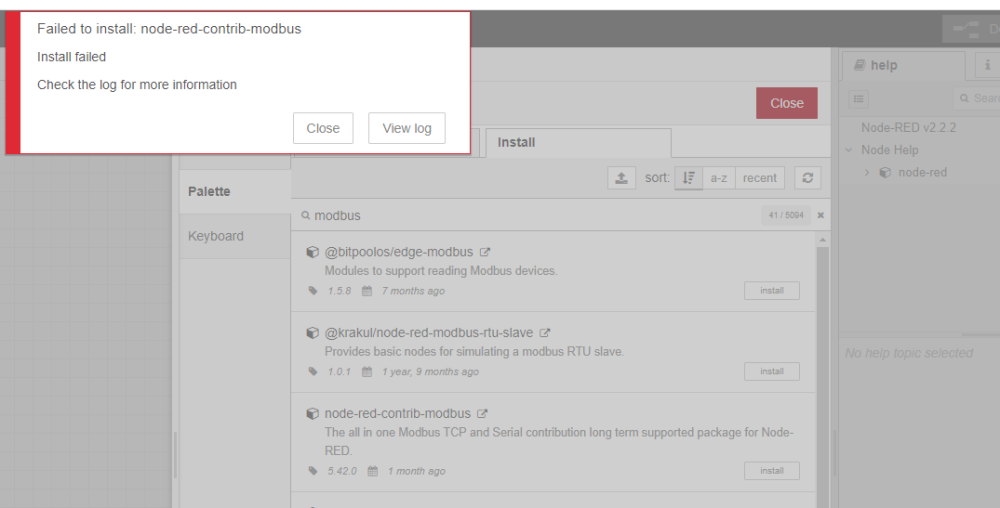Screen dimensions: 1000x508
Task: Refresh the module catalogue list
Action: (x=807, y=178)
